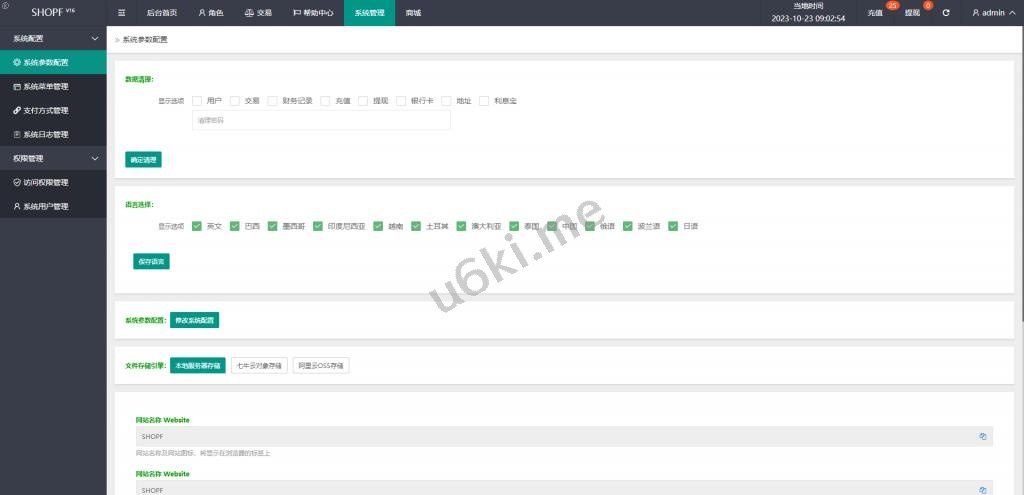Click into the 清理密码 input field

click(x=321, y=120)
